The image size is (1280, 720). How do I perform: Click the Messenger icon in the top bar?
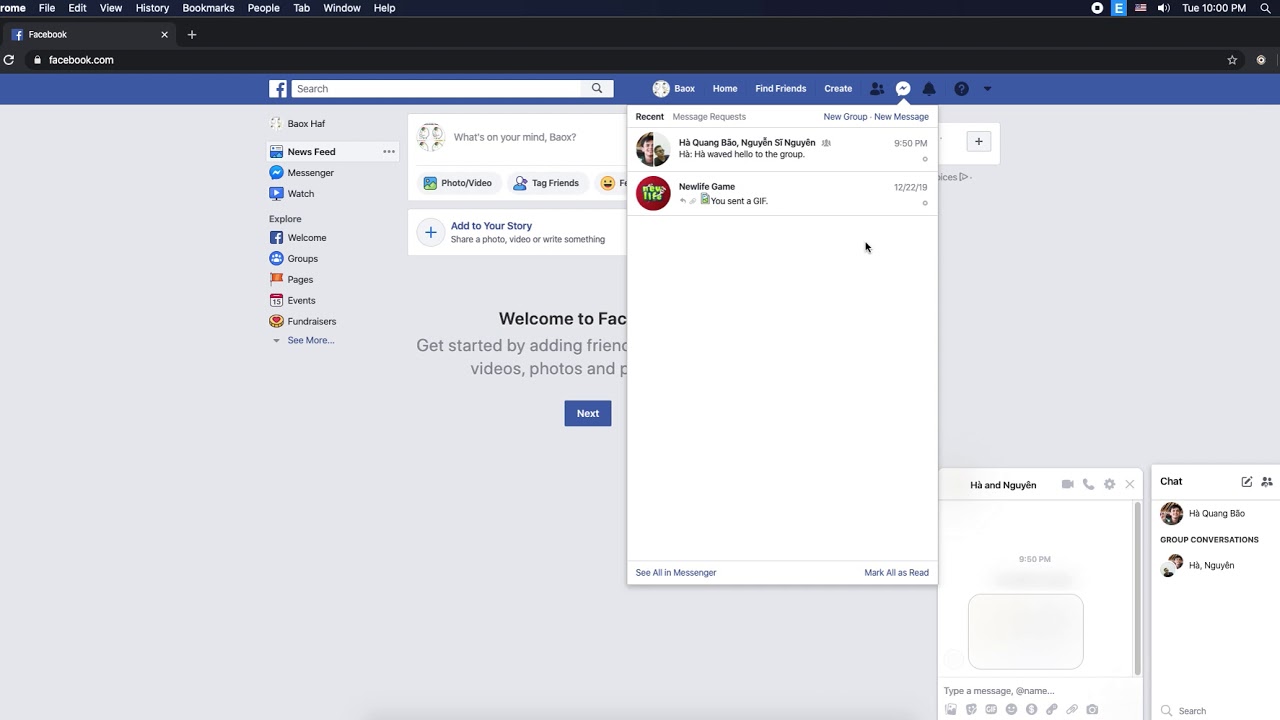point(903,89)
